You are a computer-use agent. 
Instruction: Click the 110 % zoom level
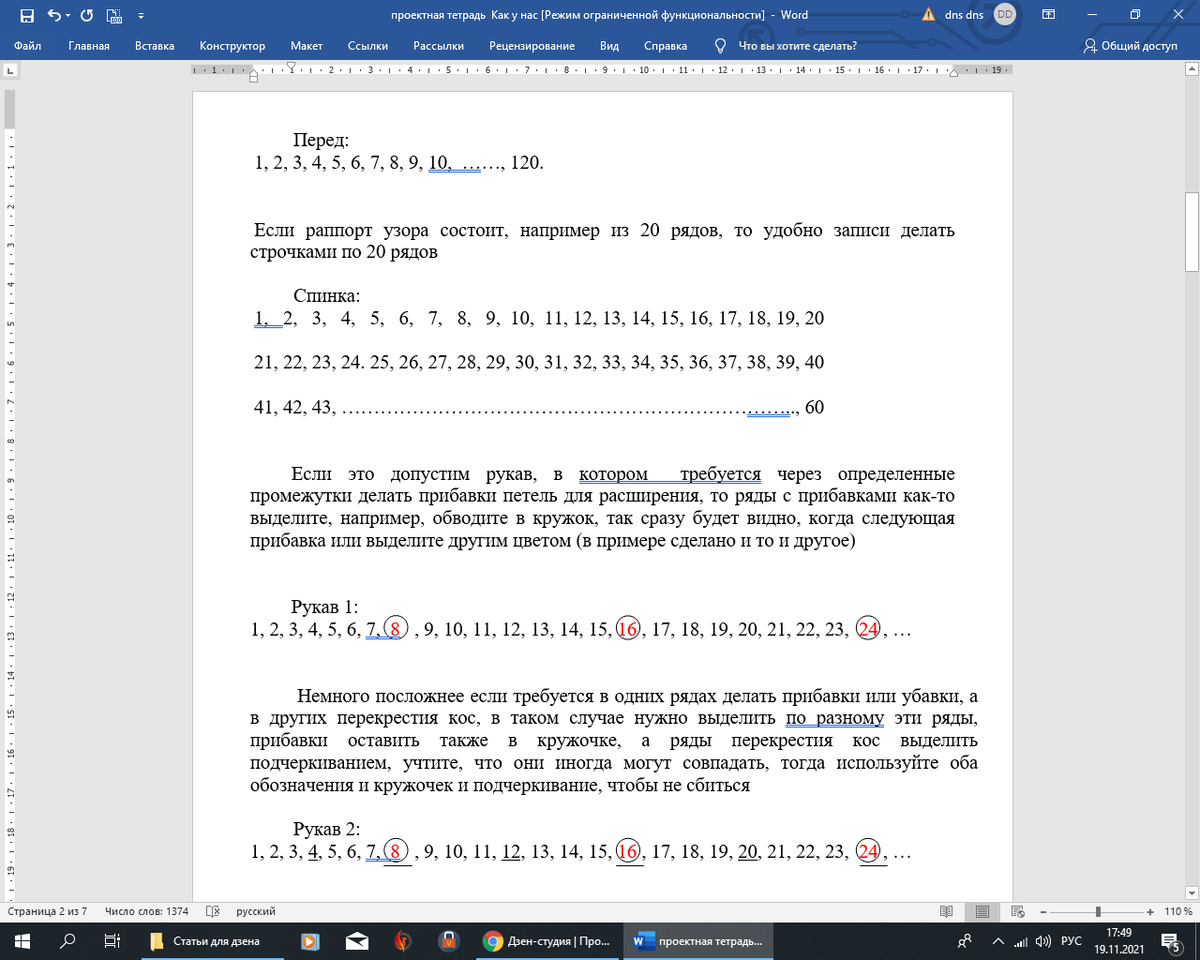tap(1177, 911)
